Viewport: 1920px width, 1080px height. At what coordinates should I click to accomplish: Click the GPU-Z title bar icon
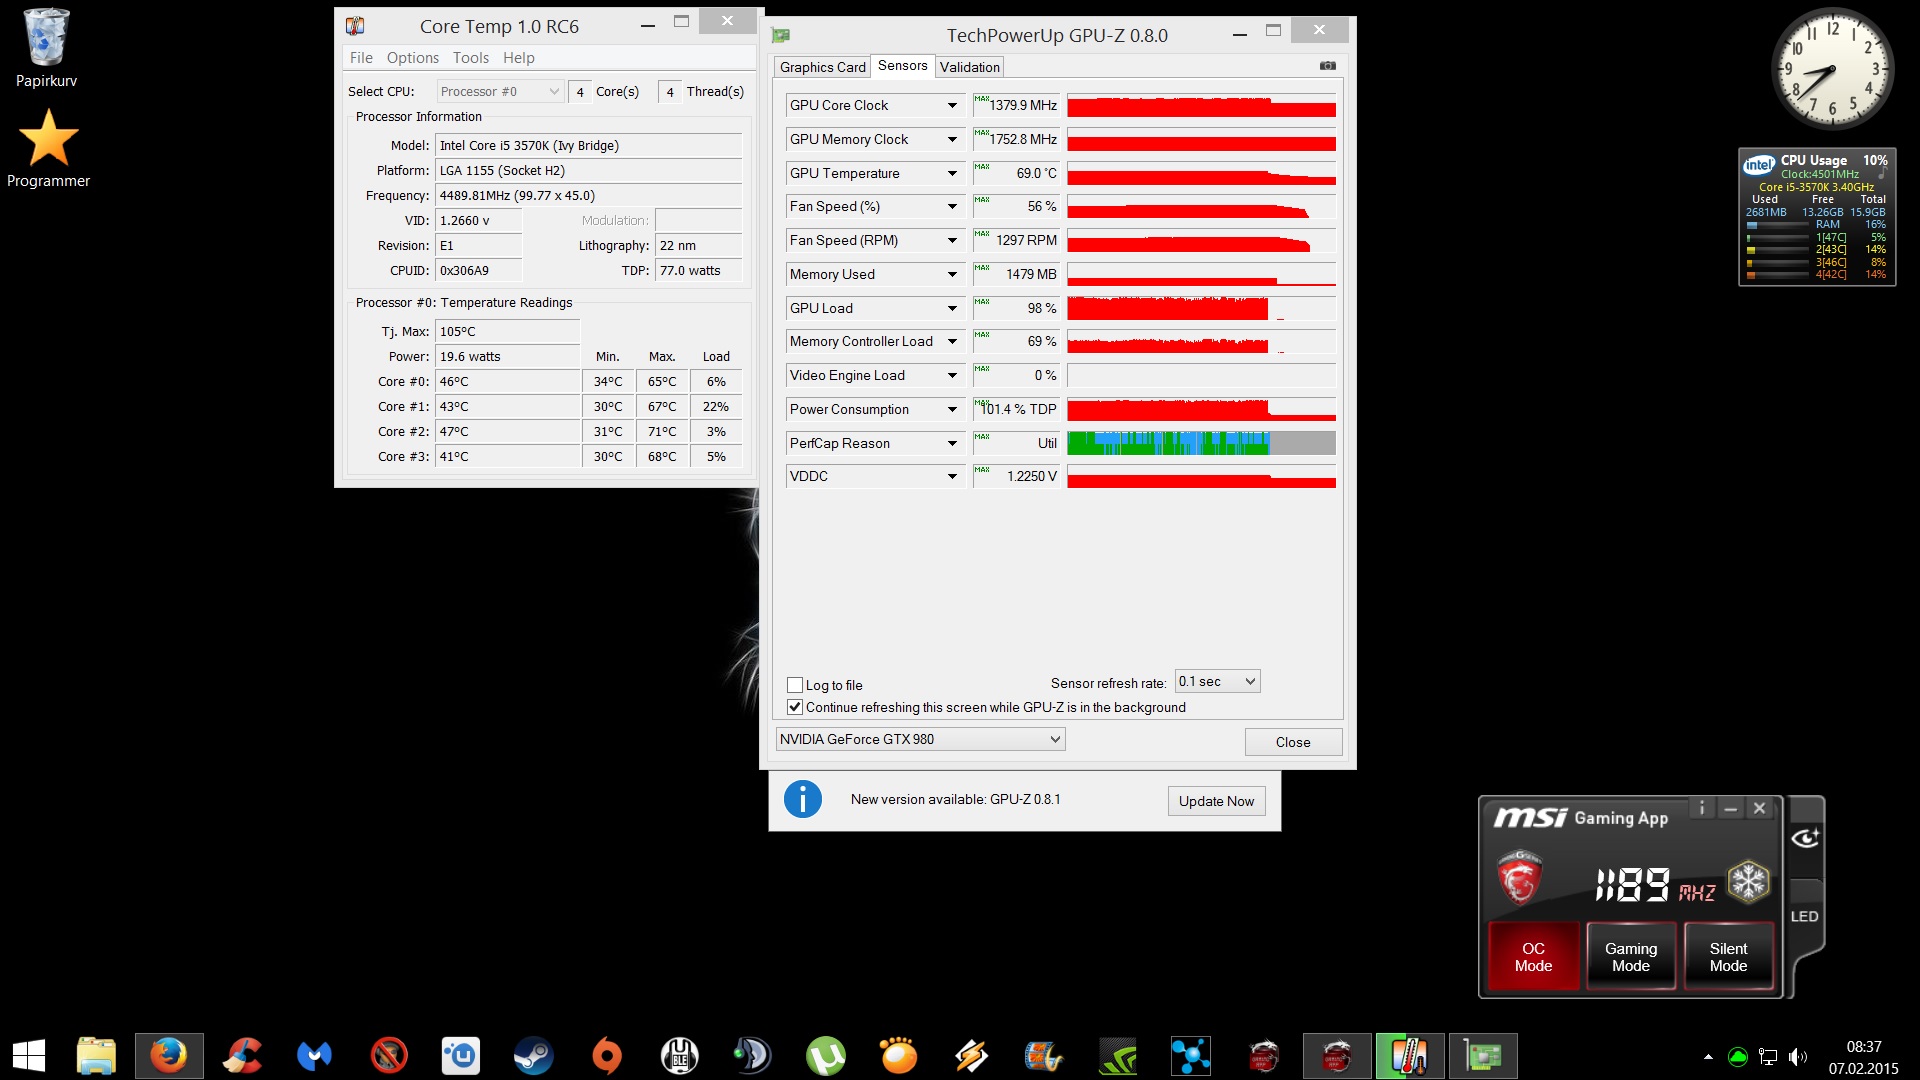[781, 35]
